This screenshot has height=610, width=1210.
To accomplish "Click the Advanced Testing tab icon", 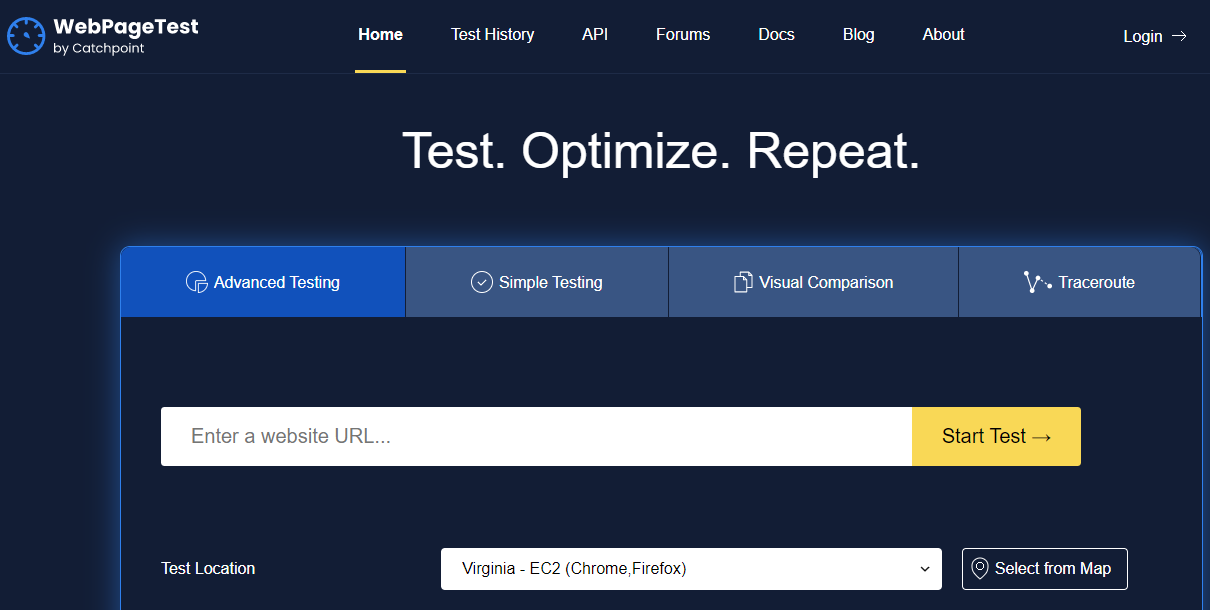I will click(x=197, y=282).
